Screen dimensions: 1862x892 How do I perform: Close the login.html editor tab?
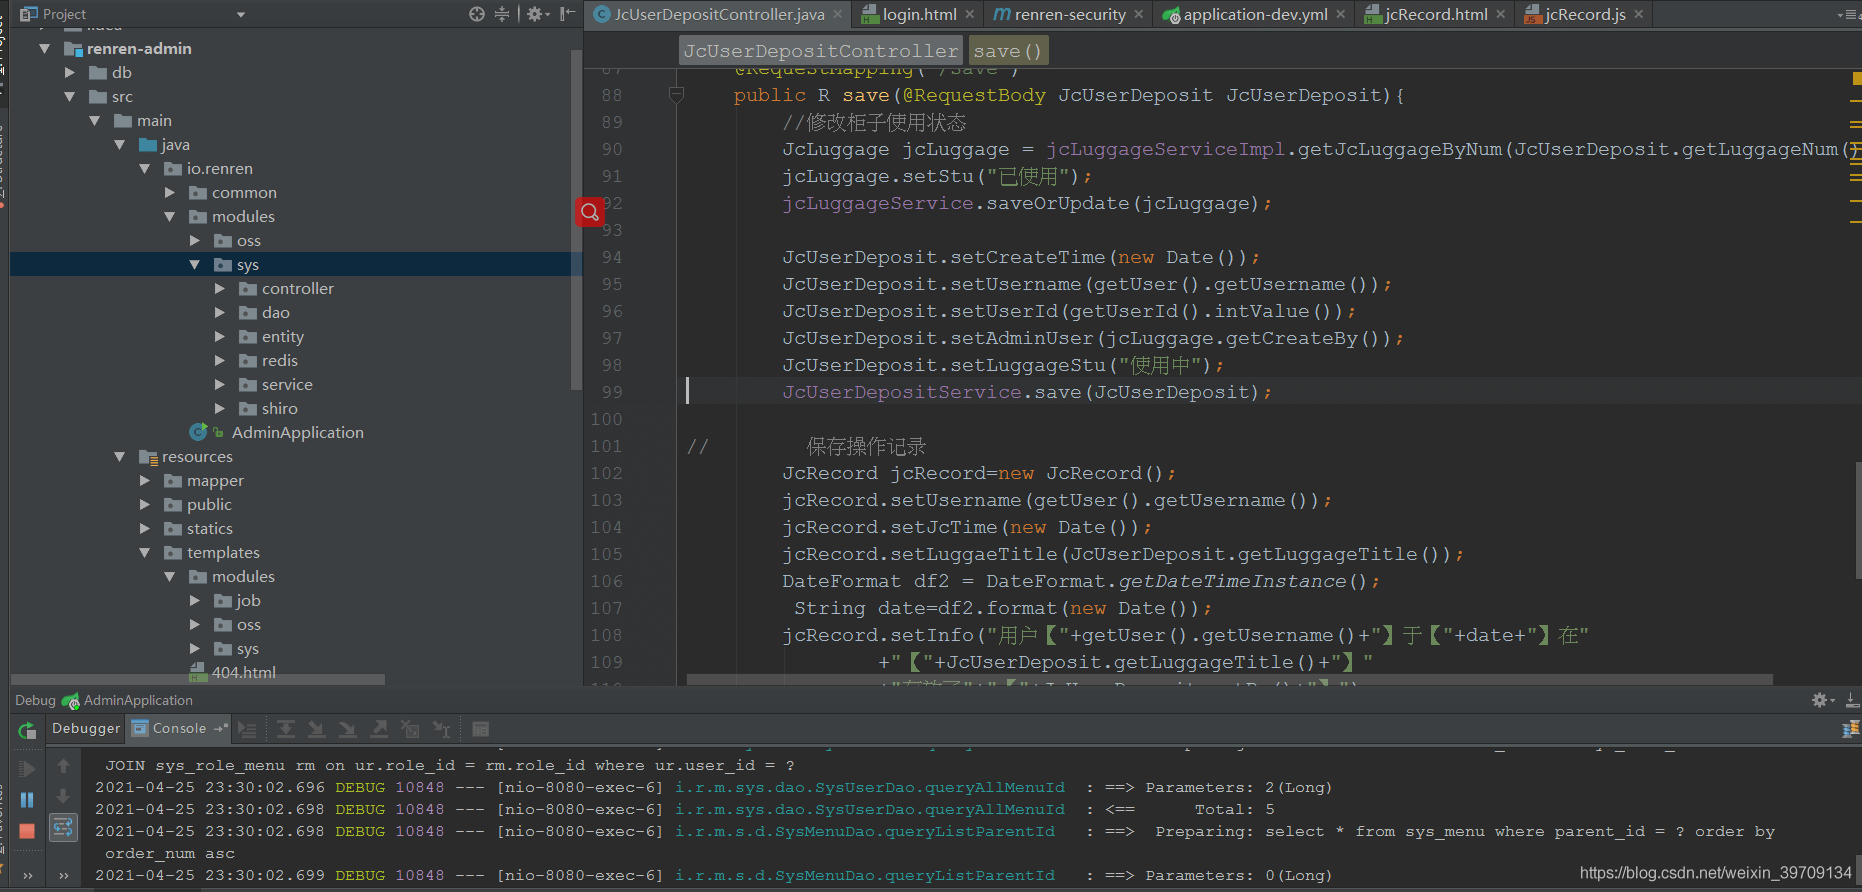969,14
